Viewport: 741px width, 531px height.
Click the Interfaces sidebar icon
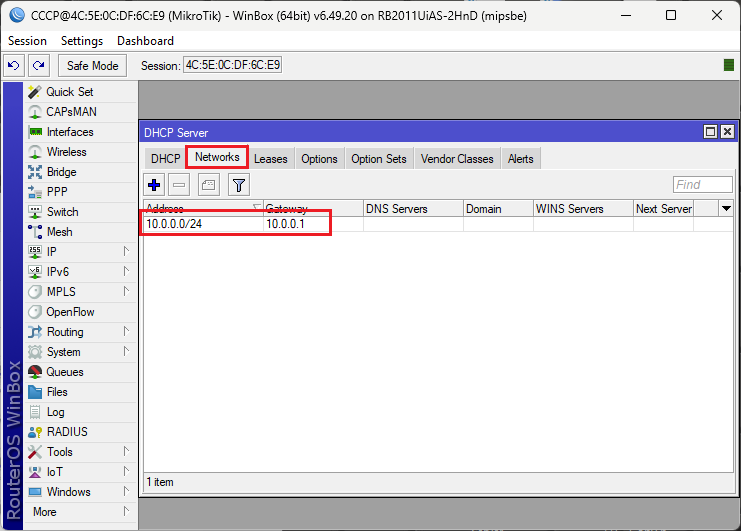34,132
